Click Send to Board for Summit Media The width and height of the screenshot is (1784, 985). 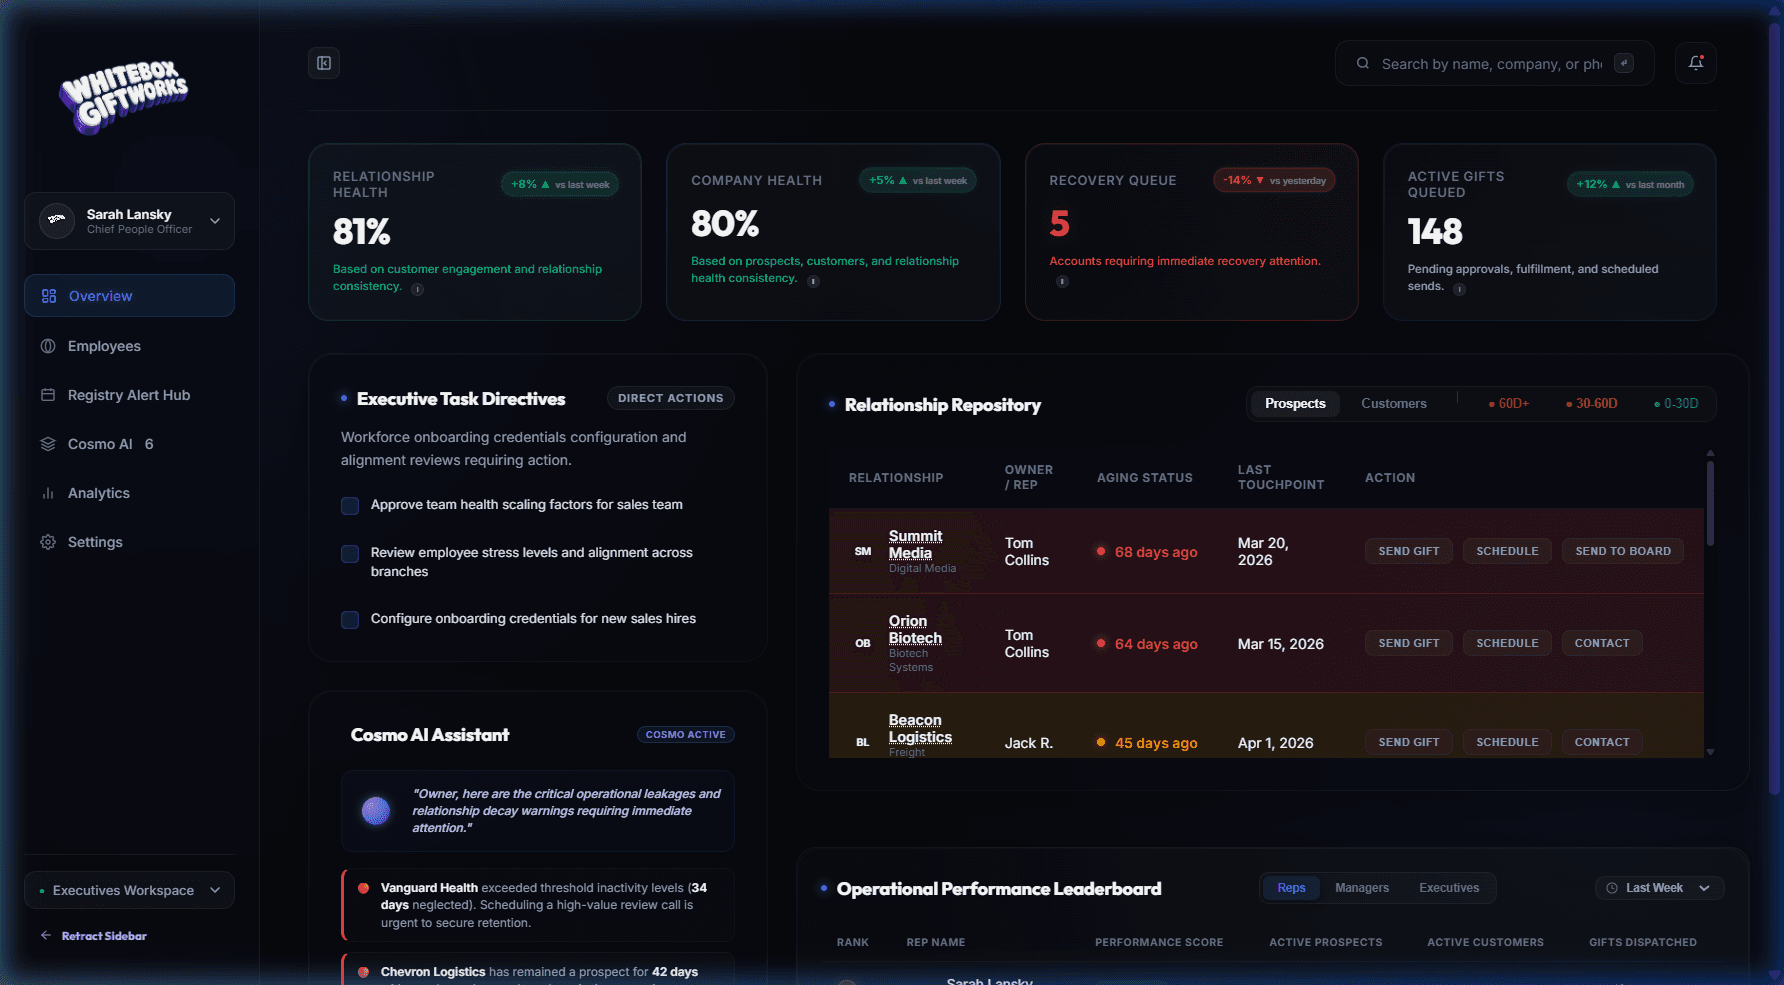tap(1623, 551)
